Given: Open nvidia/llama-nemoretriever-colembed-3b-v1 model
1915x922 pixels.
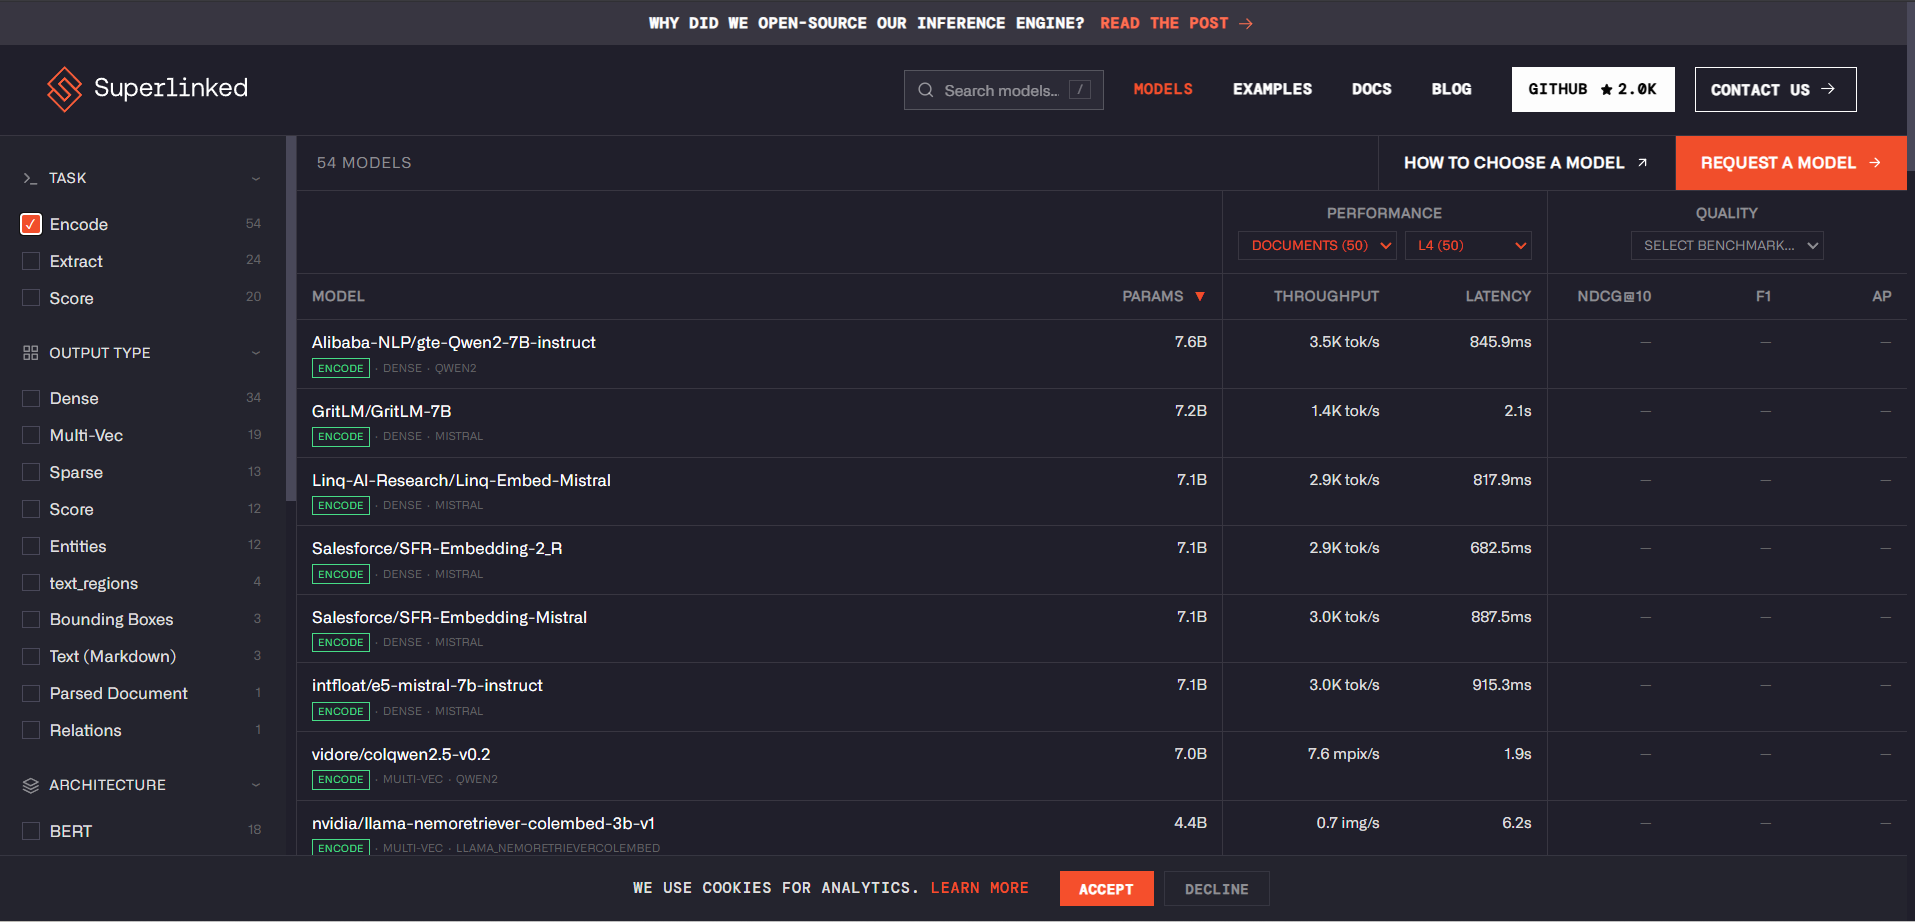Looking at the screenshot, I should click(483, 823).
